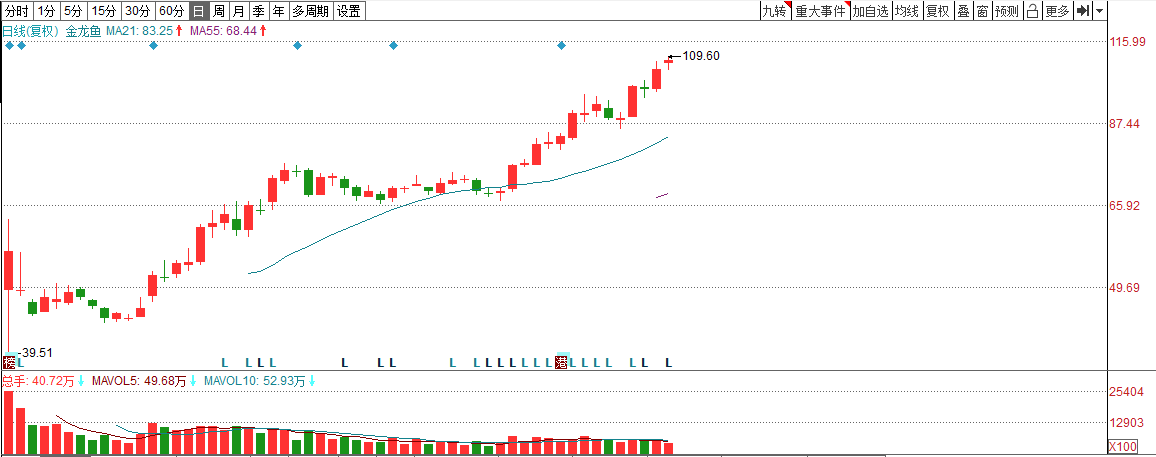Viewport: 1156px width, 457px height.
Task: Click the MA21: 83.25 indicator label
Action: tap(141, 31)
